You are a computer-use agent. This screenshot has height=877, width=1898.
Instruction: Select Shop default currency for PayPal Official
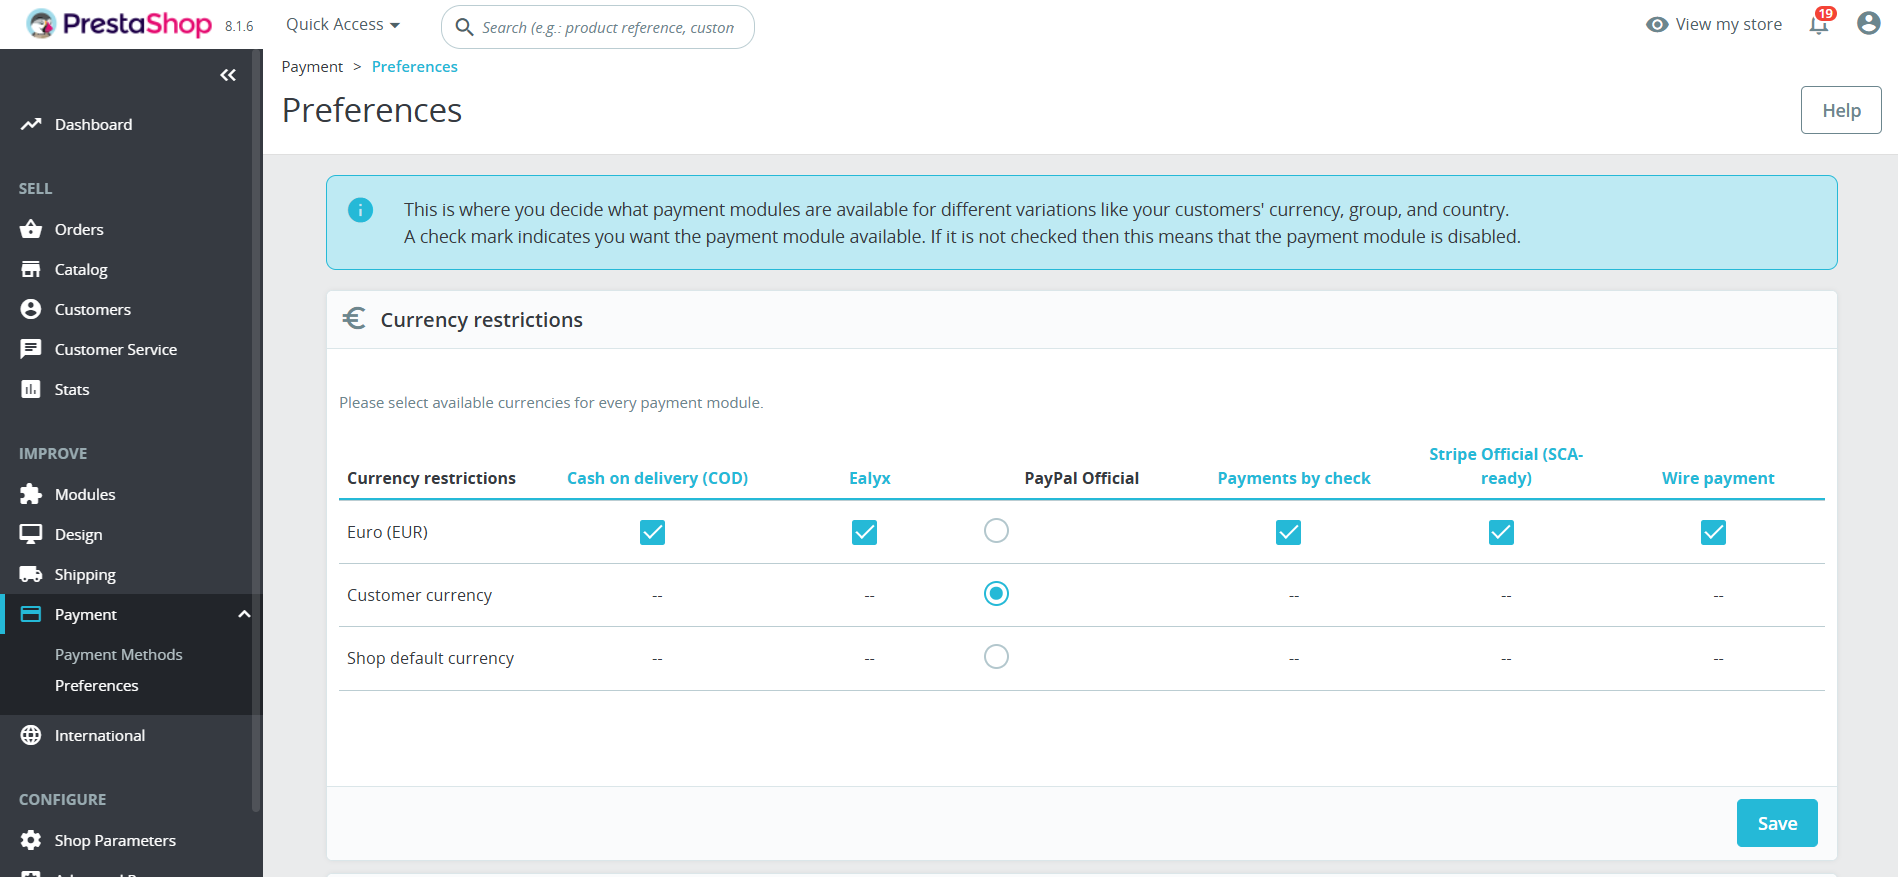click(996, 657)
